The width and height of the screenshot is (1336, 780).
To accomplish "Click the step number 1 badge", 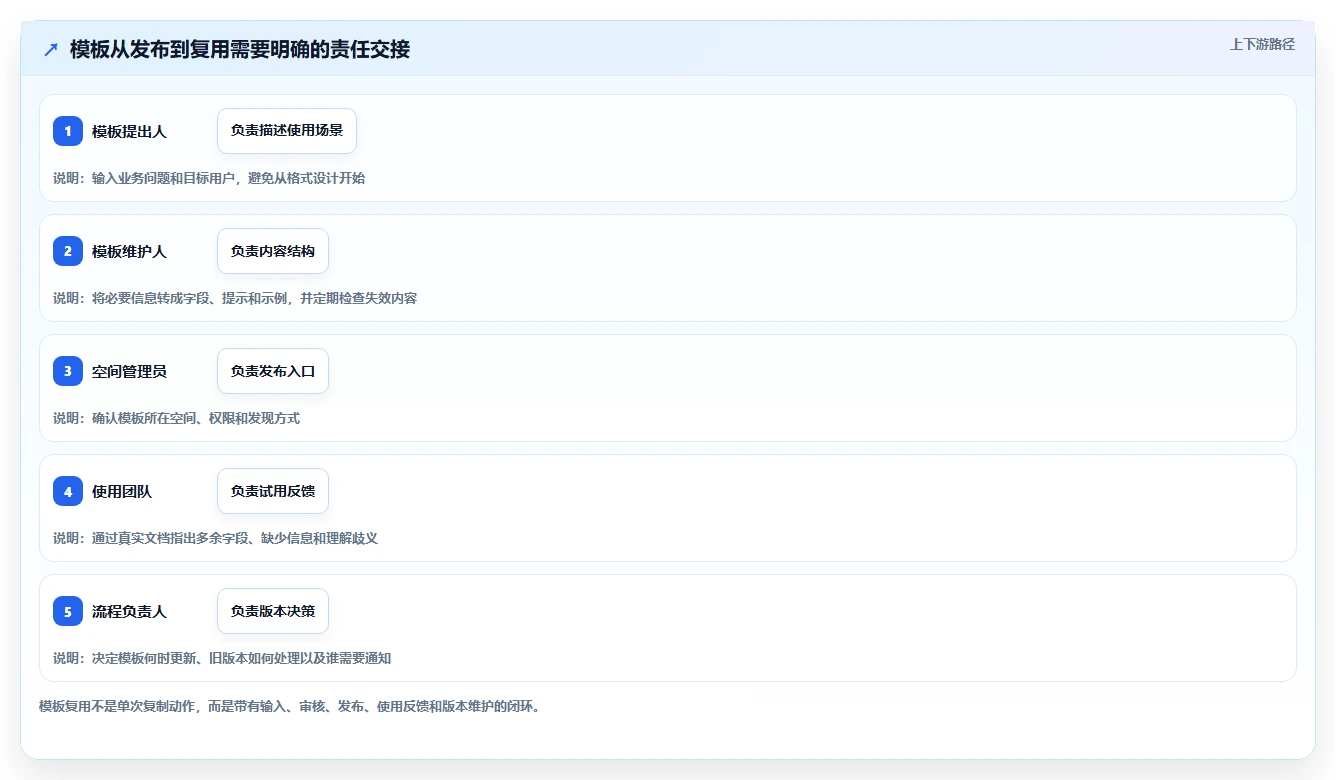I will pyautogui.click(x=68, y=131).
